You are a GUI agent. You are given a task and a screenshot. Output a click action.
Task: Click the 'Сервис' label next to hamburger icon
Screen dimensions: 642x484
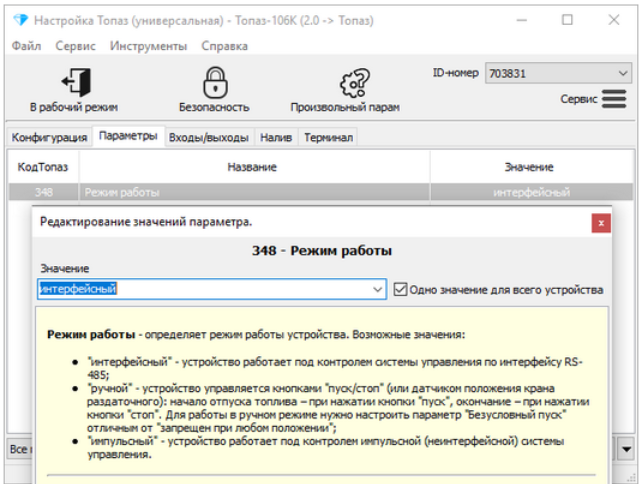pos(579,99)
